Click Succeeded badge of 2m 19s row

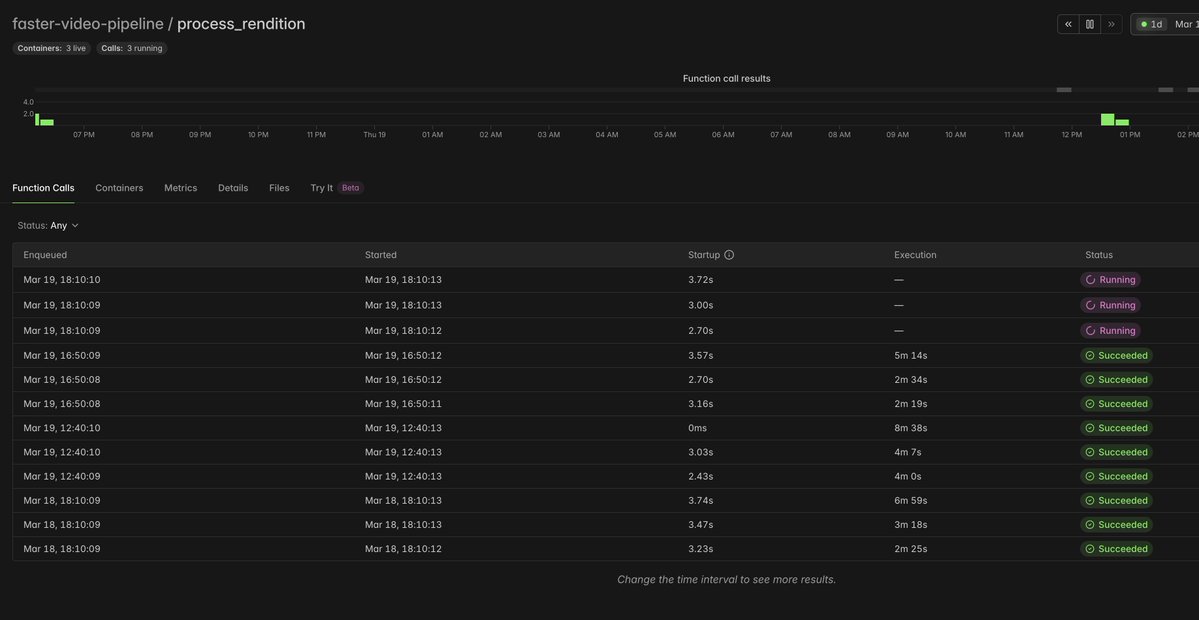[x=1116, y=404]
